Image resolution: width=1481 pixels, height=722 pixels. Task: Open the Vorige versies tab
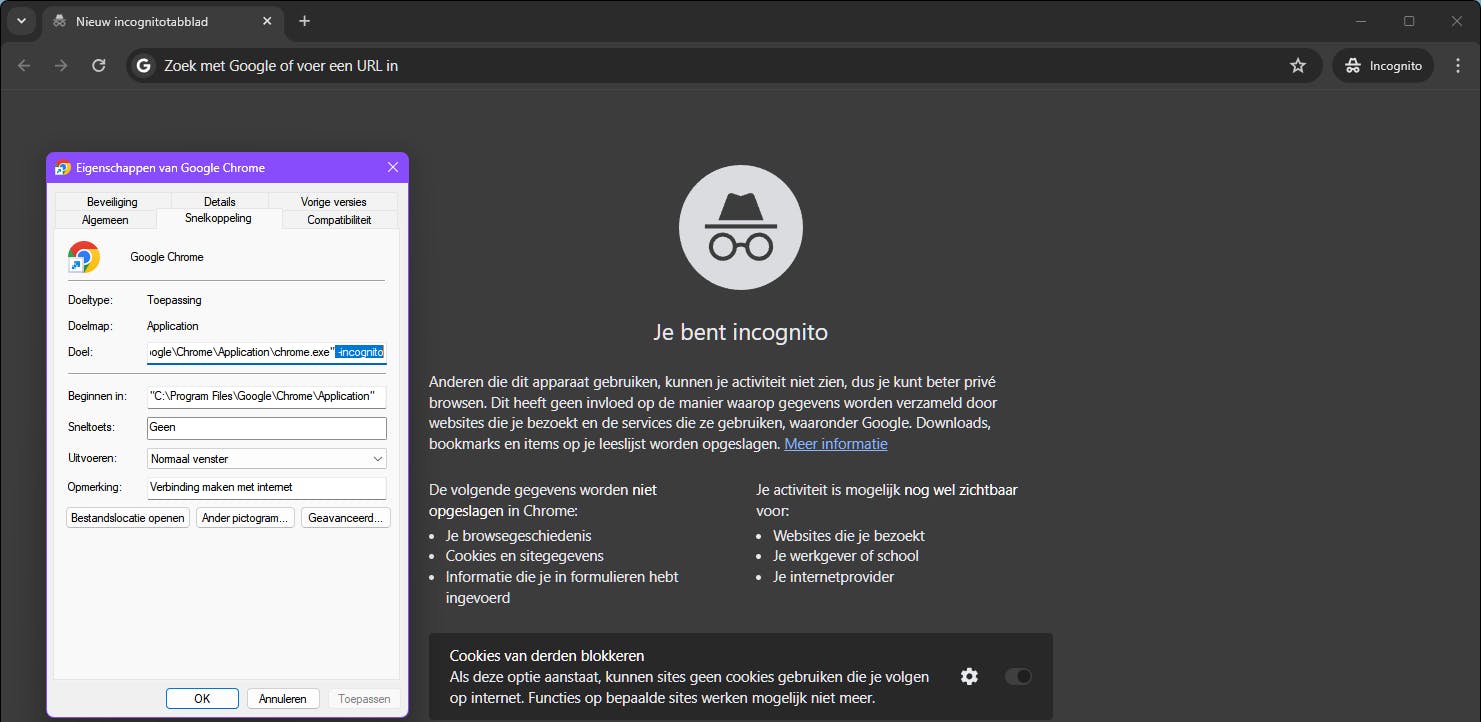(334, 202)
